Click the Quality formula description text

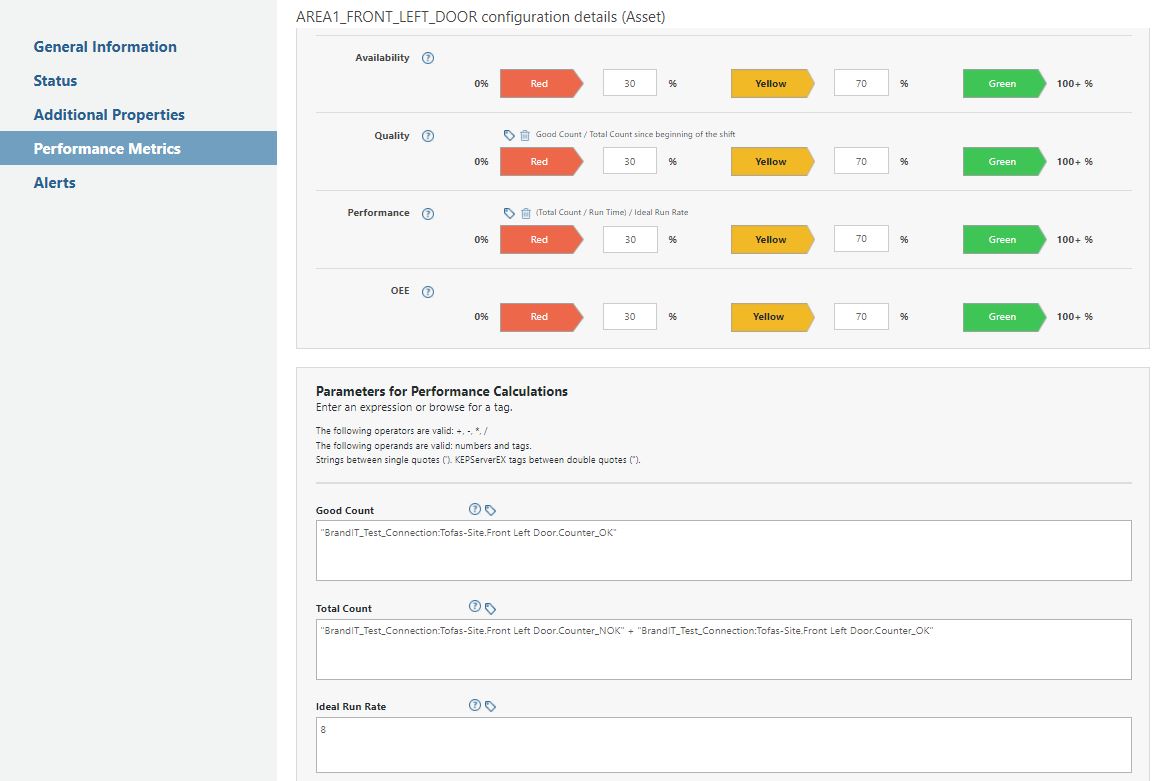tap(635, 134)
